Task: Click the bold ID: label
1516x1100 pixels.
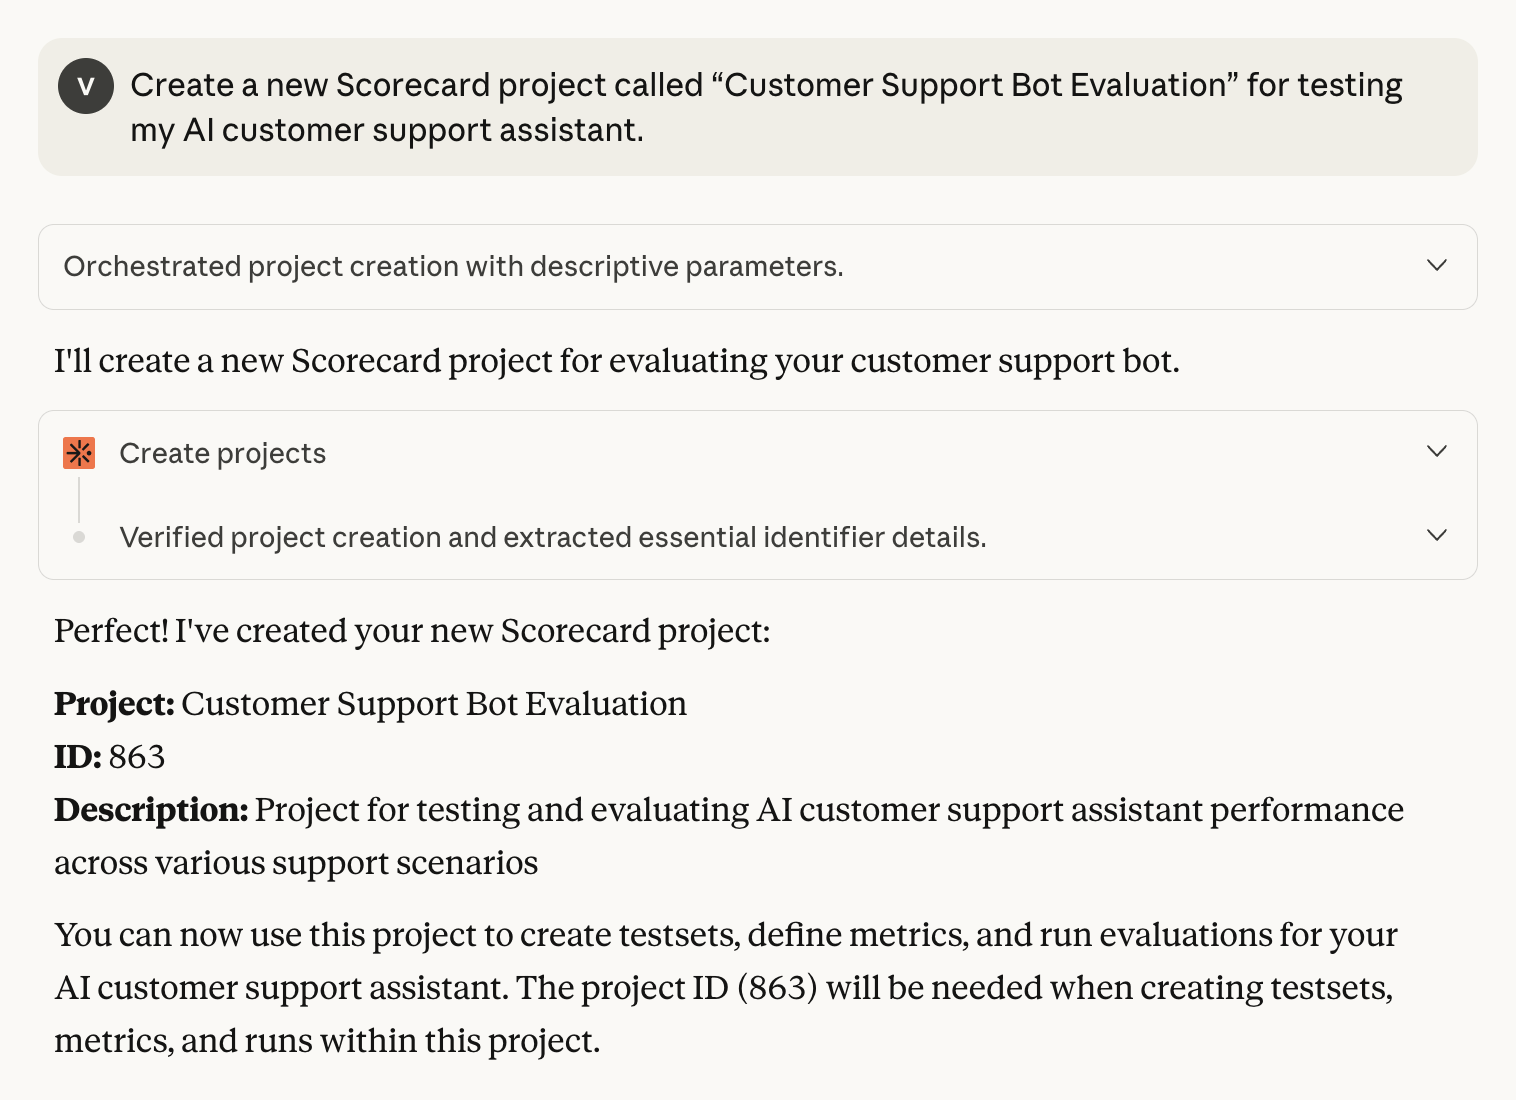Action: point(78,757)
